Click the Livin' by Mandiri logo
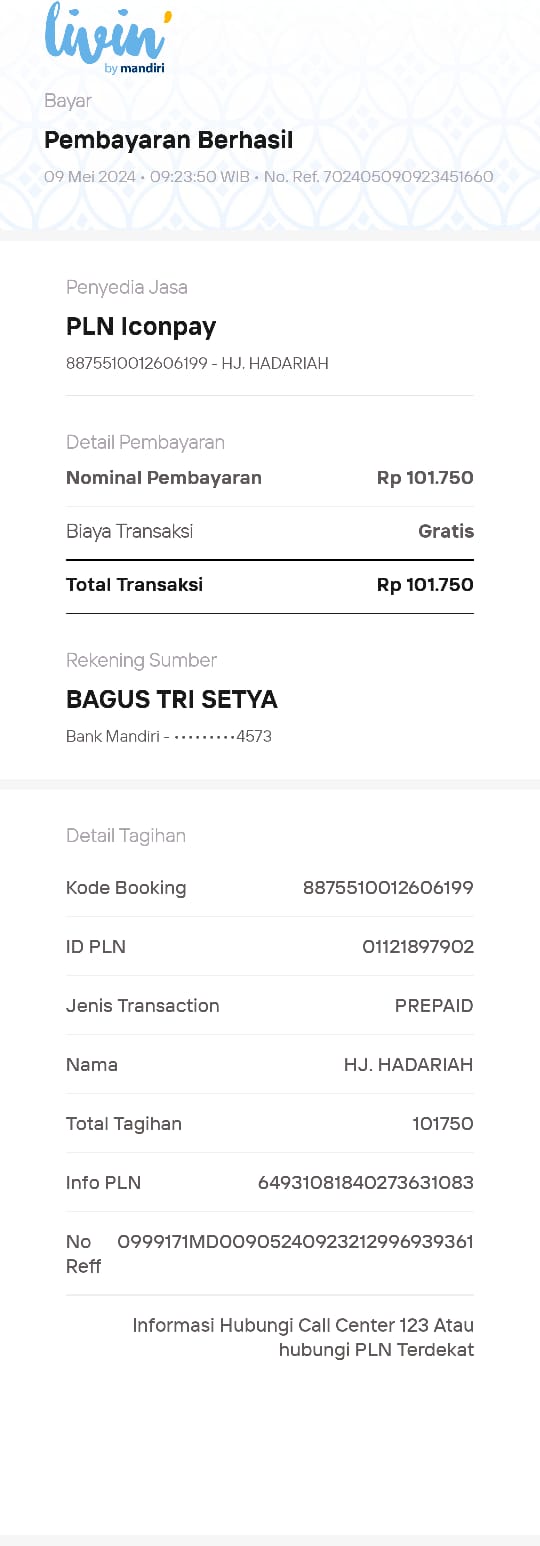The width and height of the screenshot is (540, 1546). click(x=106, y=39)
